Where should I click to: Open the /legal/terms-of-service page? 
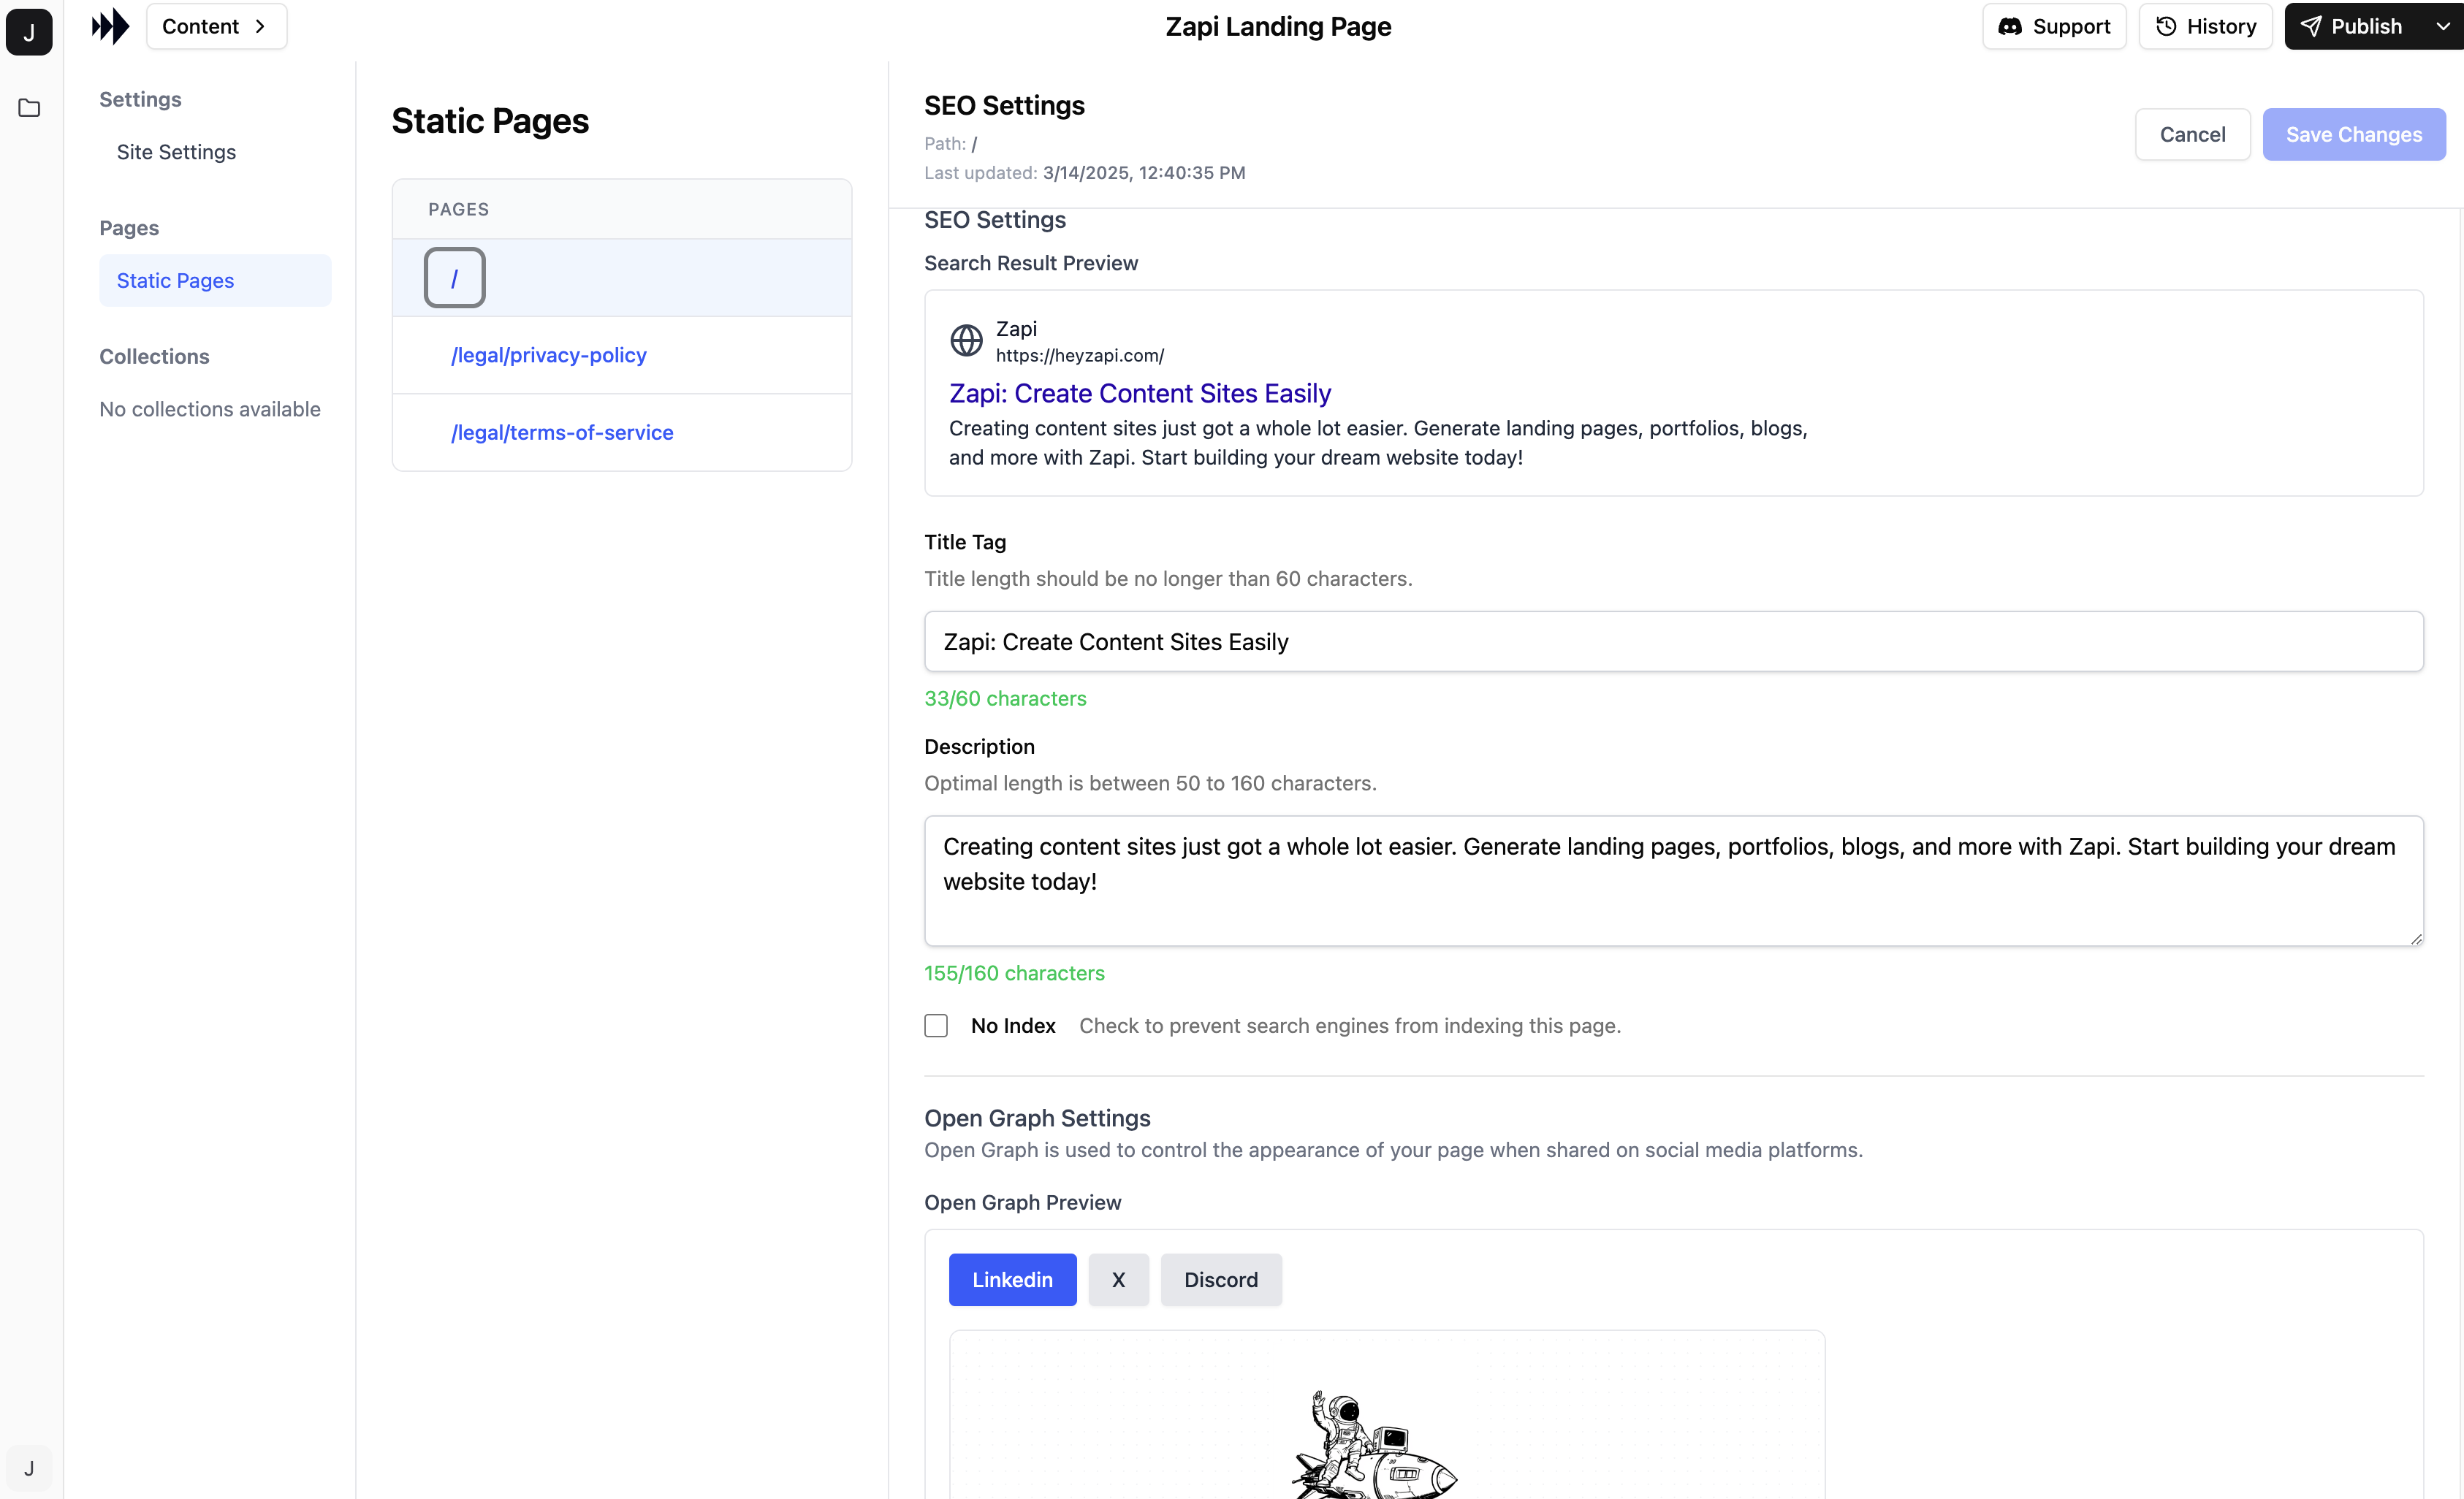point(562,432)
